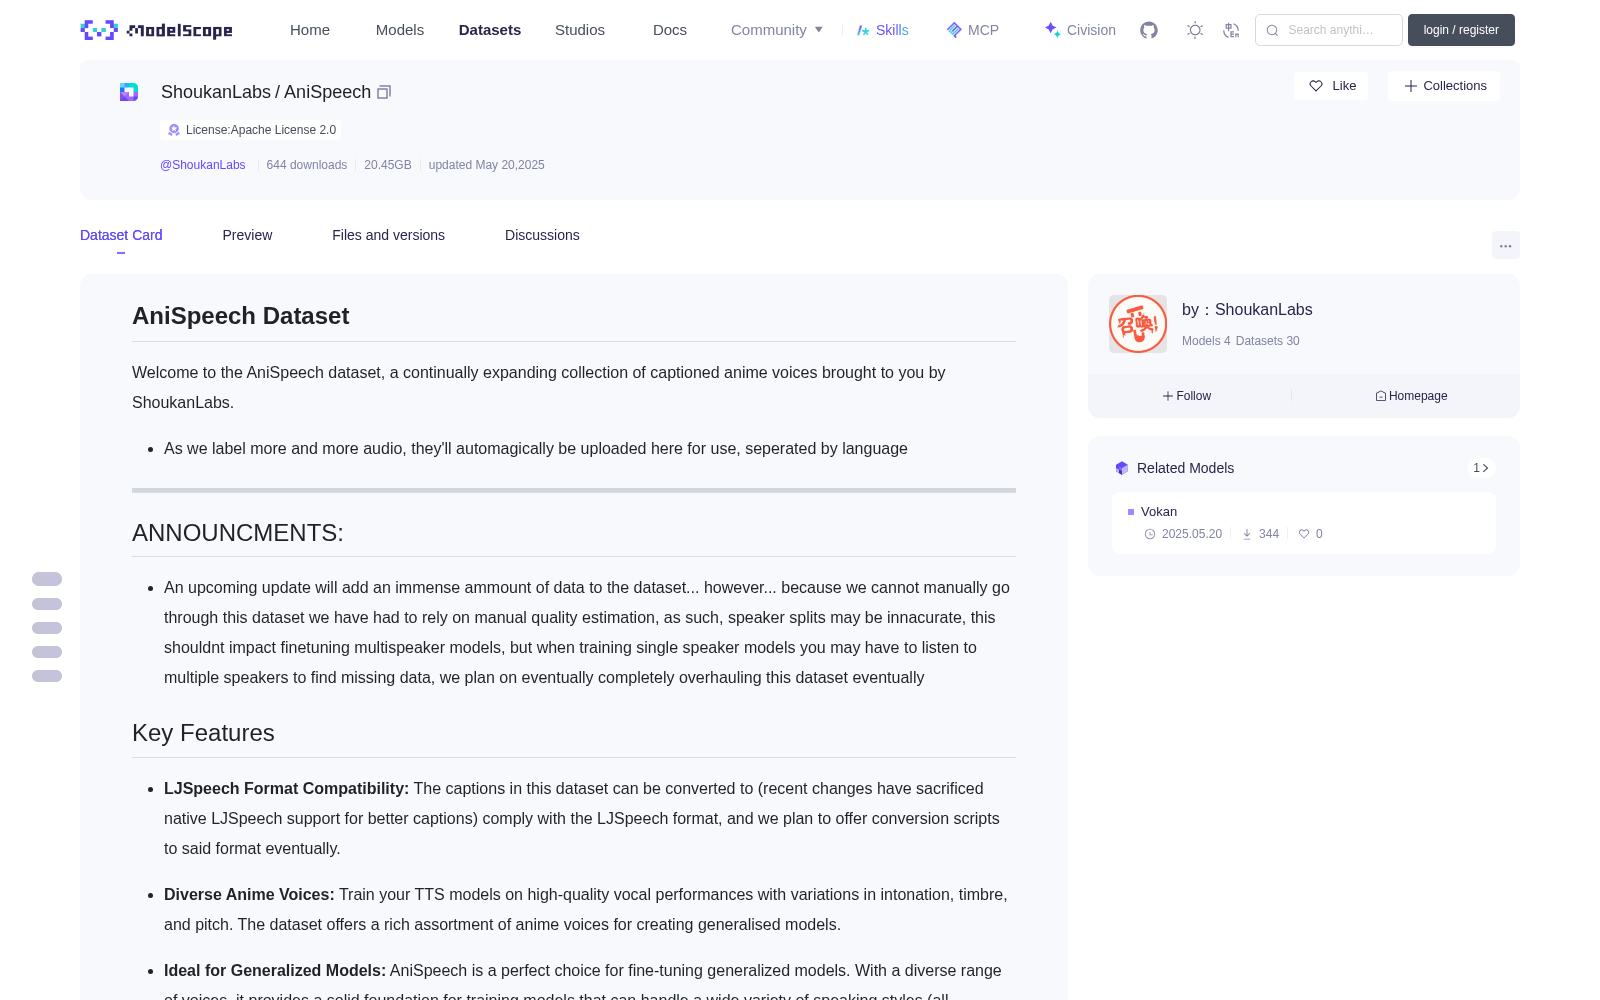
Task: Click the Civision sparkle icon
Action: pos(1052,30)
